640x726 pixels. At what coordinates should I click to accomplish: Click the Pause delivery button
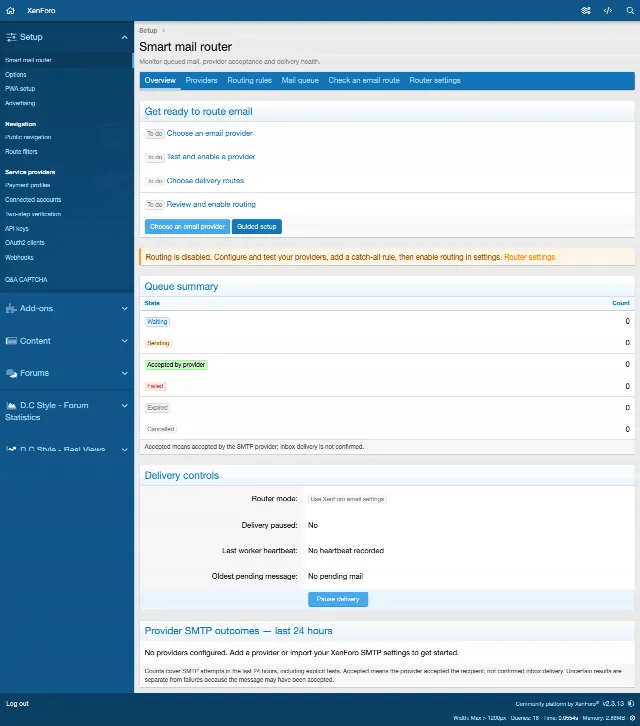(338, 599)
